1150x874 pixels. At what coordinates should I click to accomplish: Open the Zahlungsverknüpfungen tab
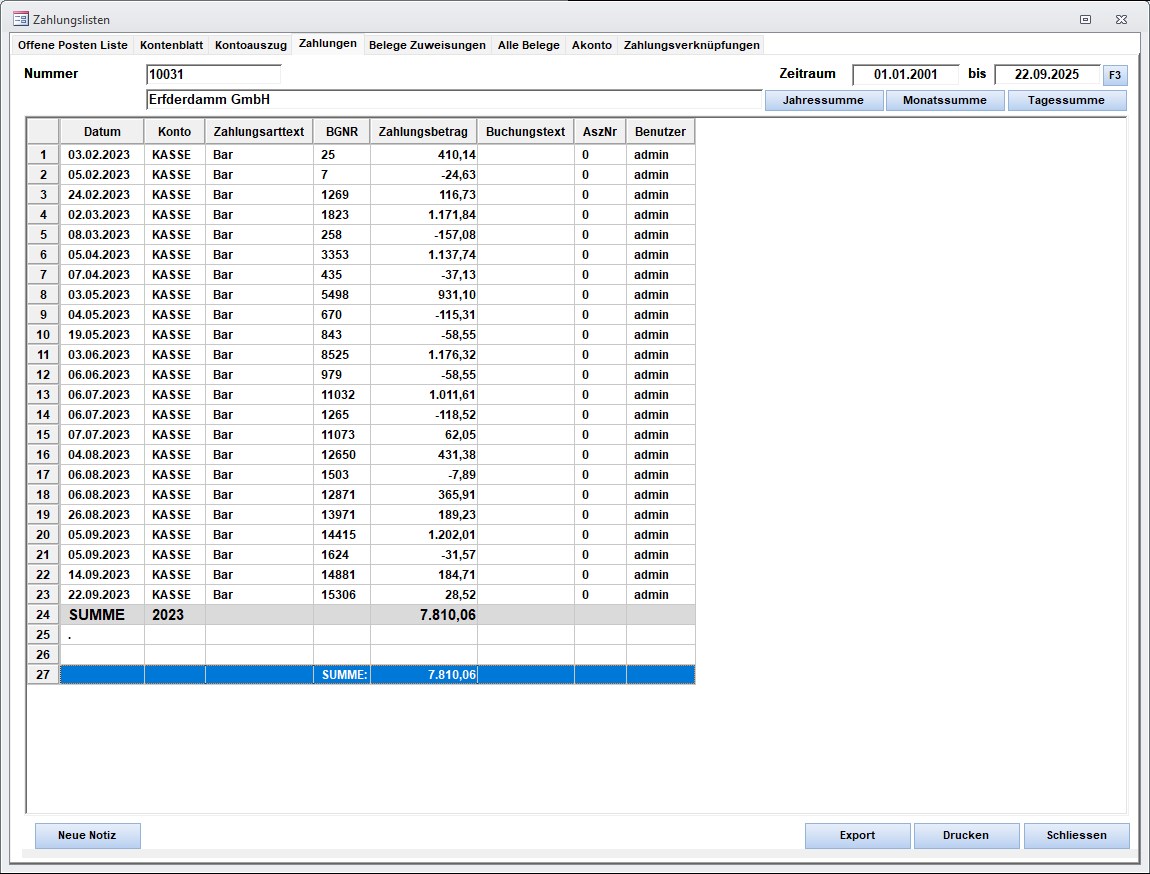691,45
